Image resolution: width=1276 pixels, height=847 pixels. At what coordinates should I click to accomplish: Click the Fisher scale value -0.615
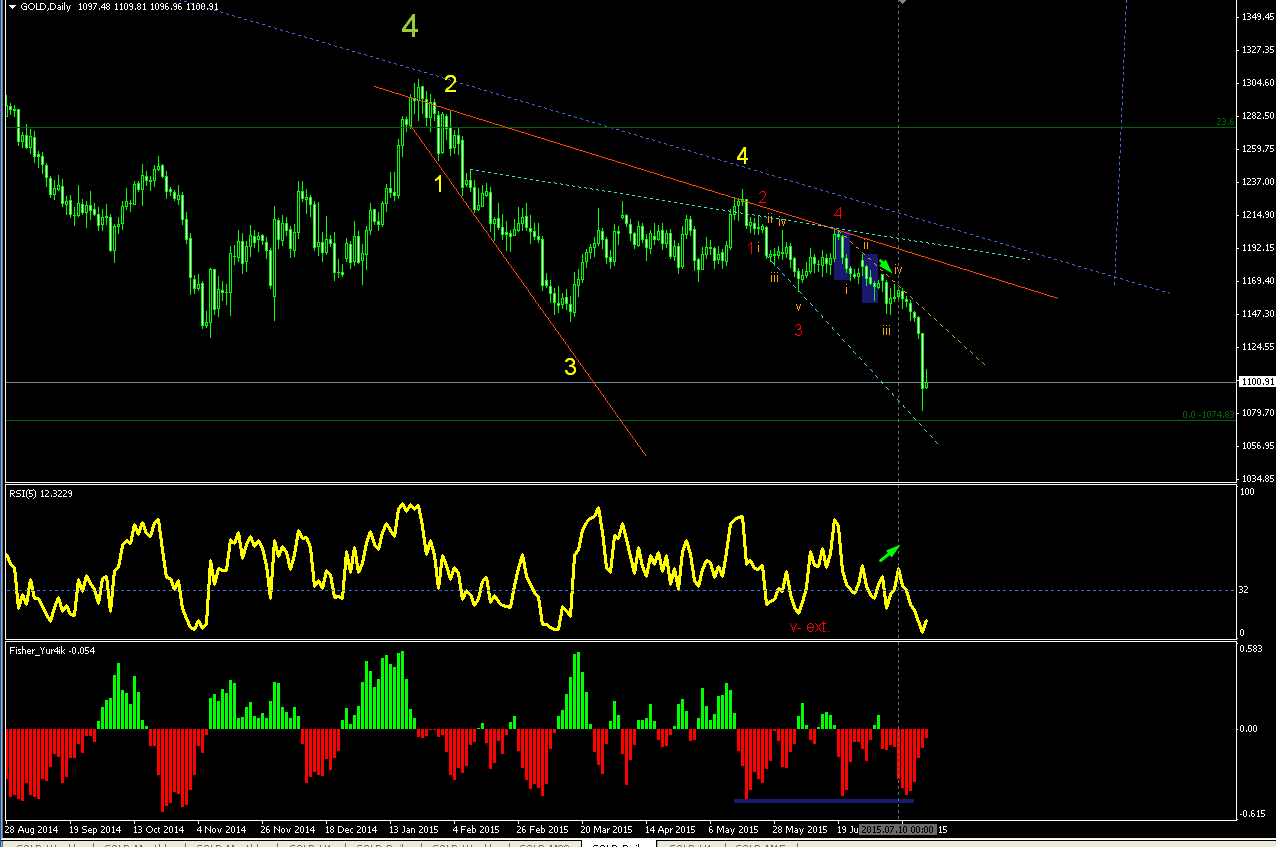1251,813
